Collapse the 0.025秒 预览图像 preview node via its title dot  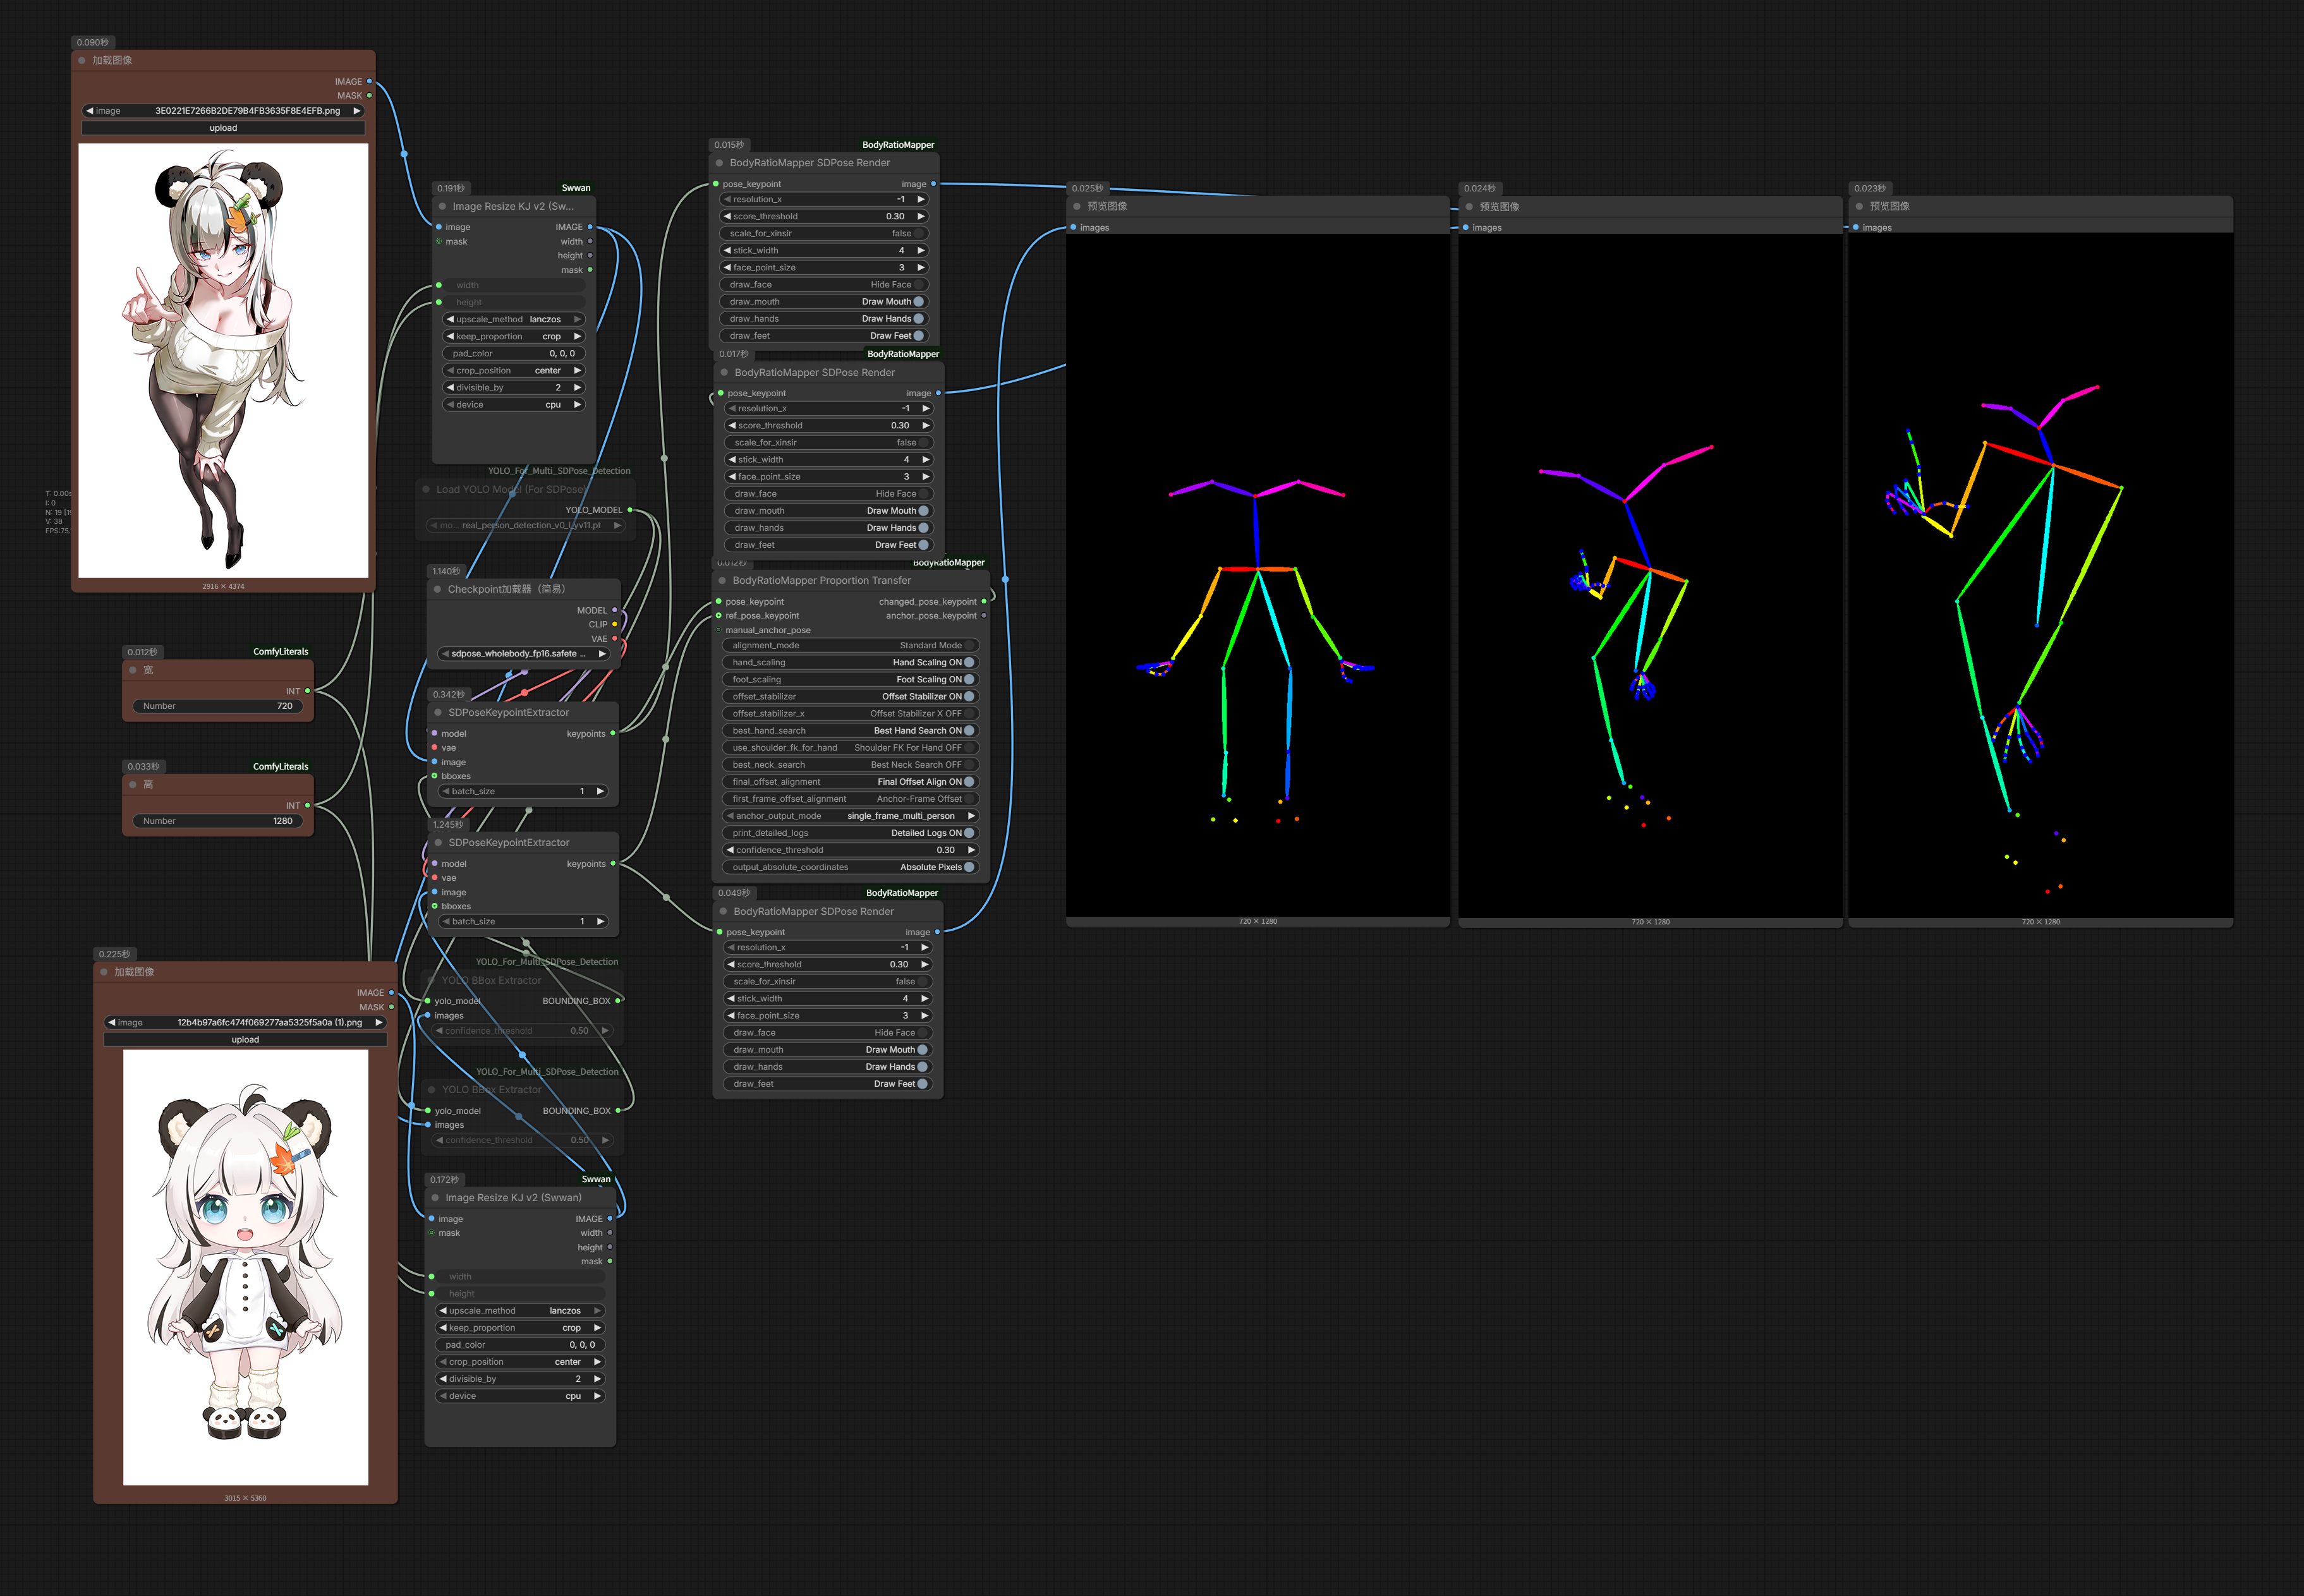click(1077, 207)
